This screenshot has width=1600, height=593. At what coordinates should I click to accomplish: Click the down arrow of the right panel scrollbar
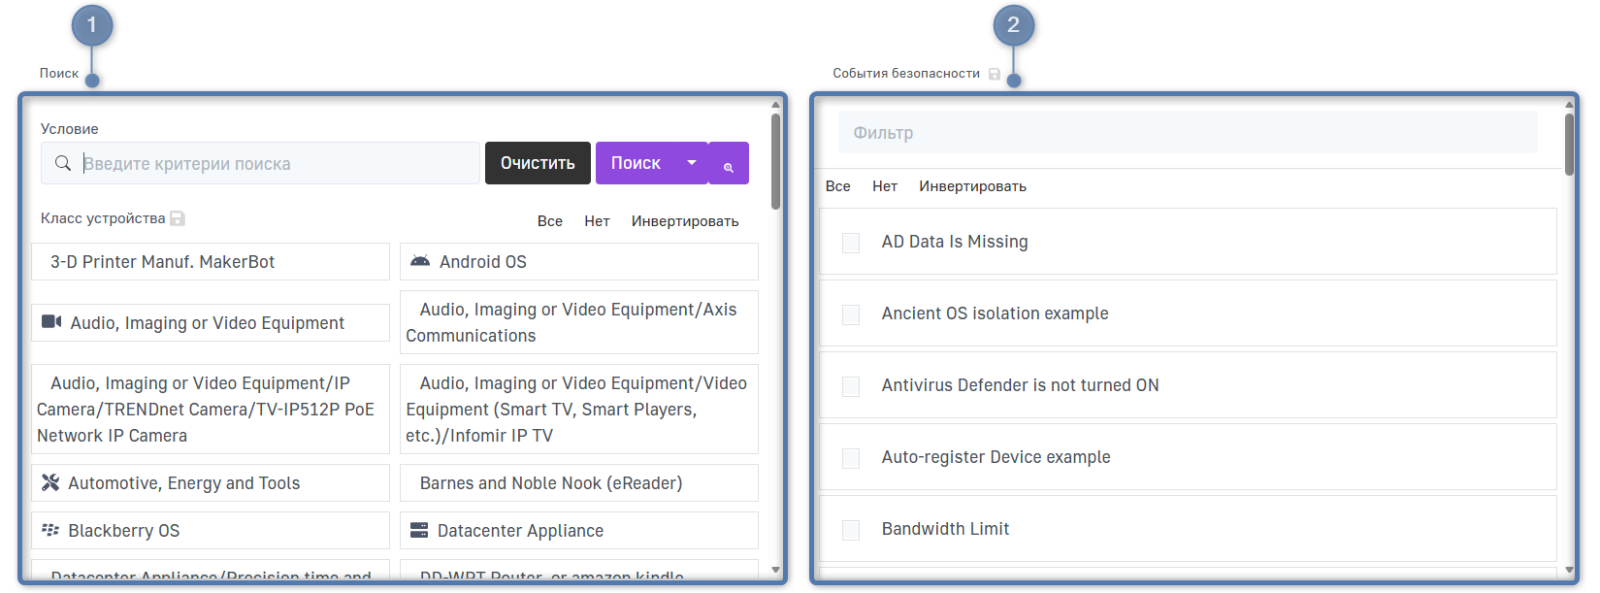[1569, 571]
